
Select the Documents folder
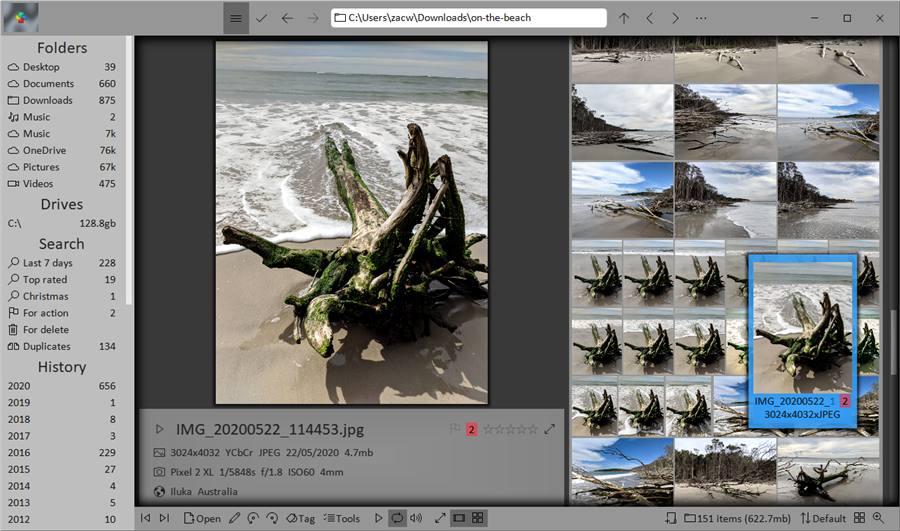pos(61,84)
